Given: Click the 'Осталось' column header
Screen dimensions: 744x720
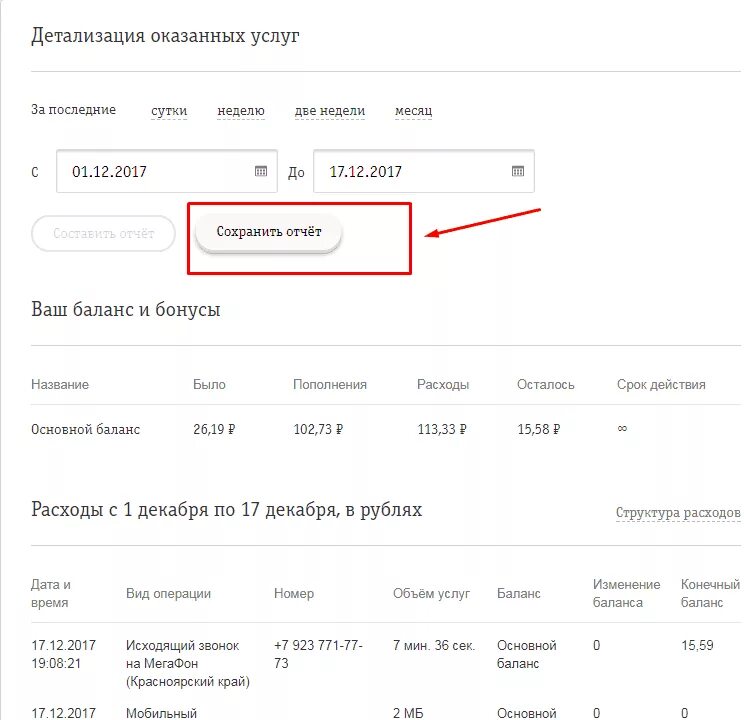Looking at the screenshot, I should (x=546, y=384).
